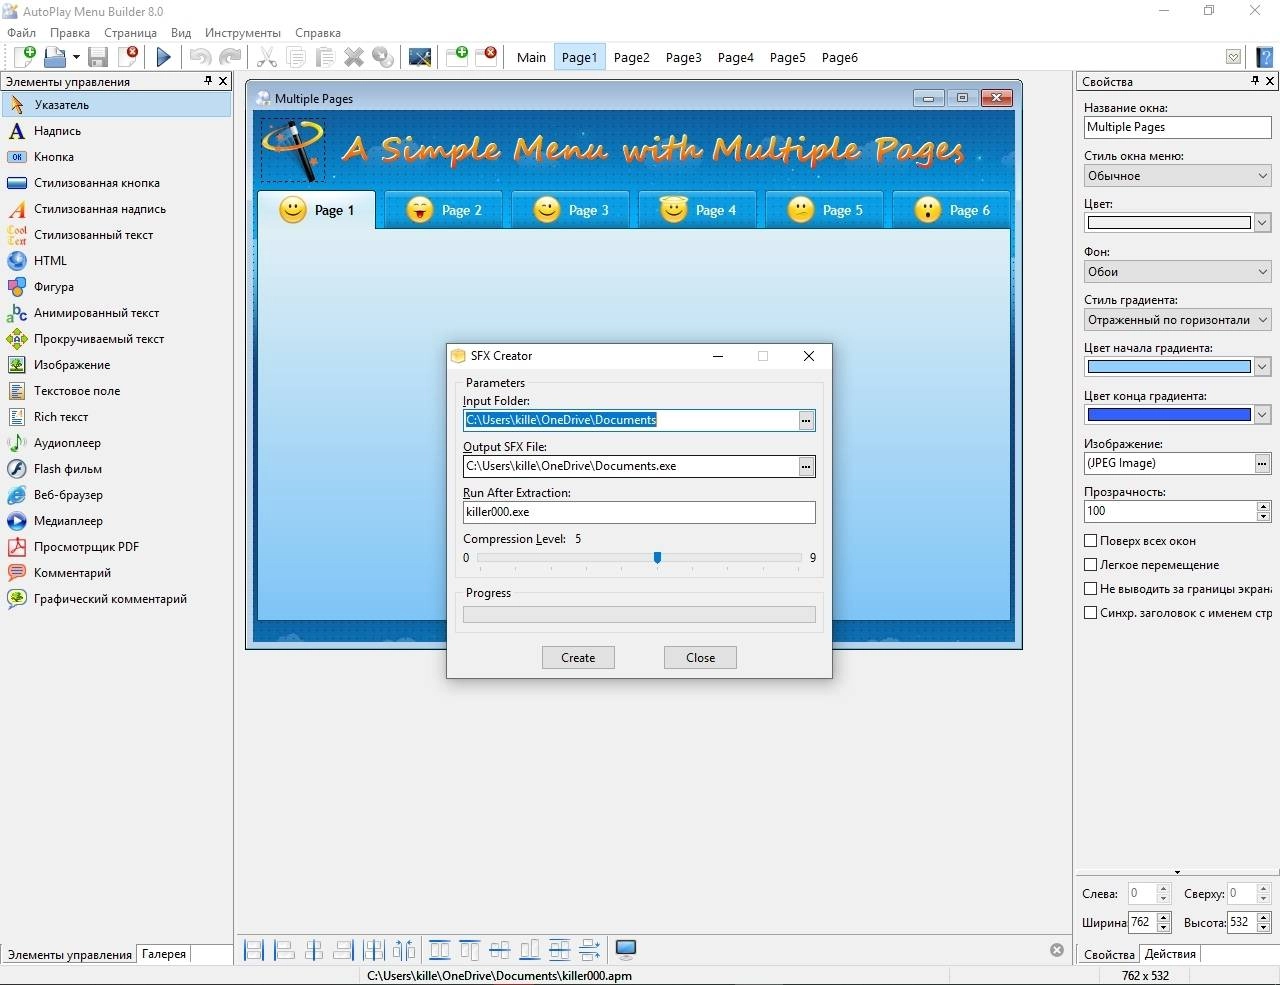
Task: Click the open project folder icon
Action: coord(54,57)
